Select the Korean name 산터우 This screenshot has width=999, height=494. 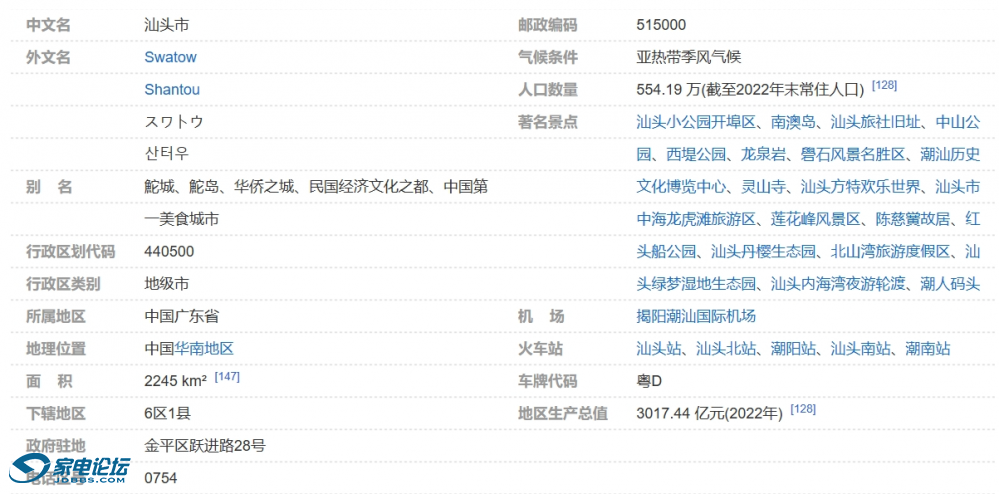pos(166,154)
